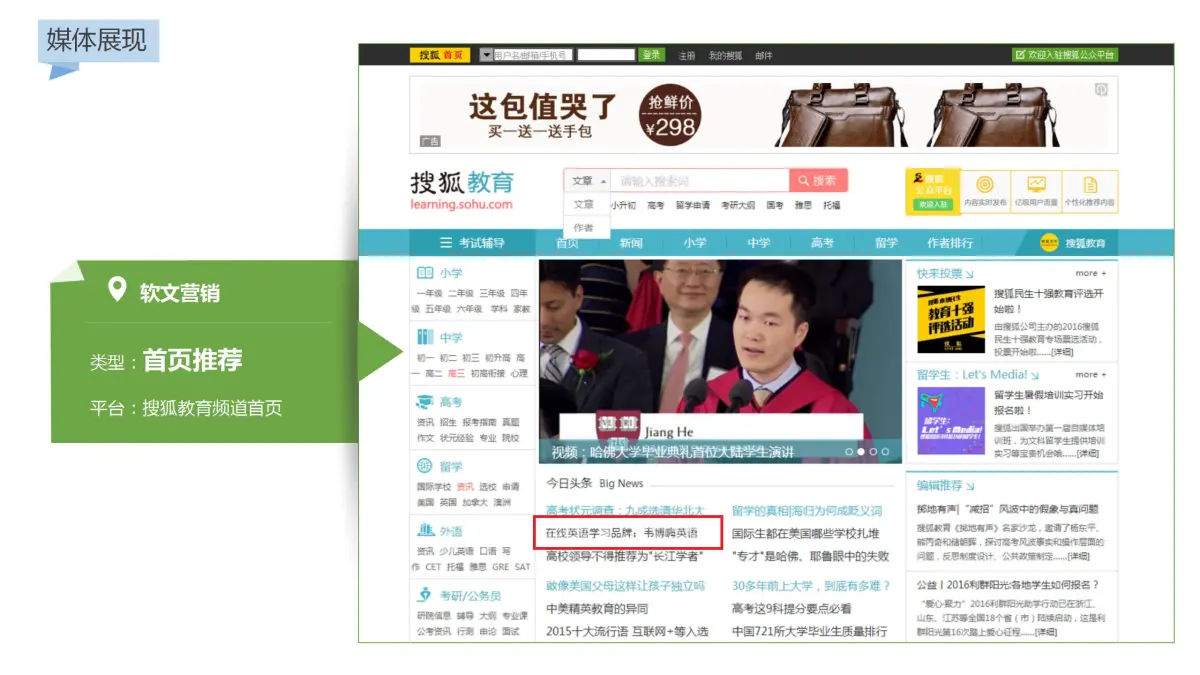Image resolution: width=1200 pixels, height=675 pixels.
Task: Open the 教育十强评选活动 thumbnail
Action: (x=951, y=319)
